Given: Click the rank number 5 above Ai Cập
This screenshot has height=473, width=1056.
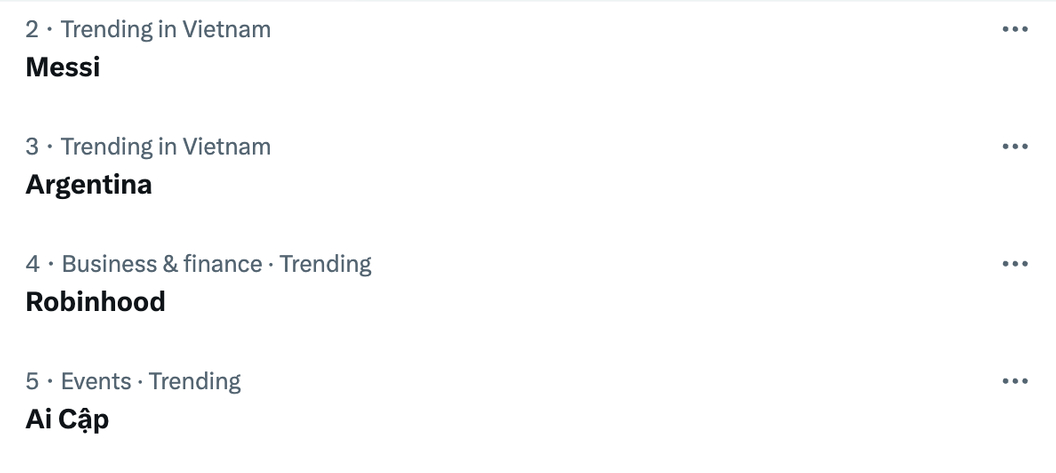Looking at the screenshot, I should [x=32, y=381].
